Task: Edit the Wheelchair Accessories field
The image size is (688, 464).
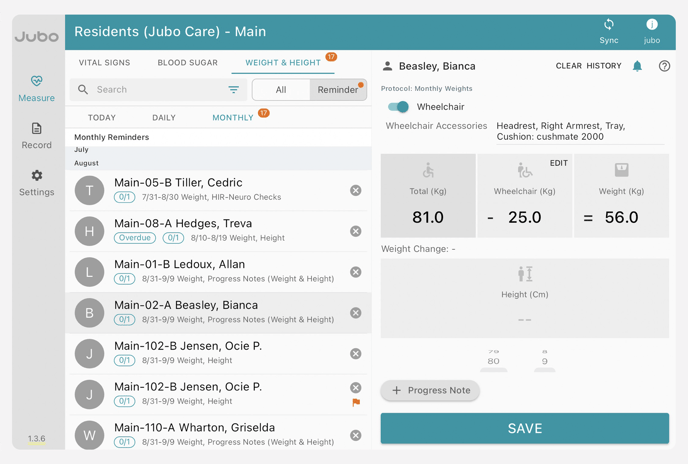Action: [x=580, y=131]
